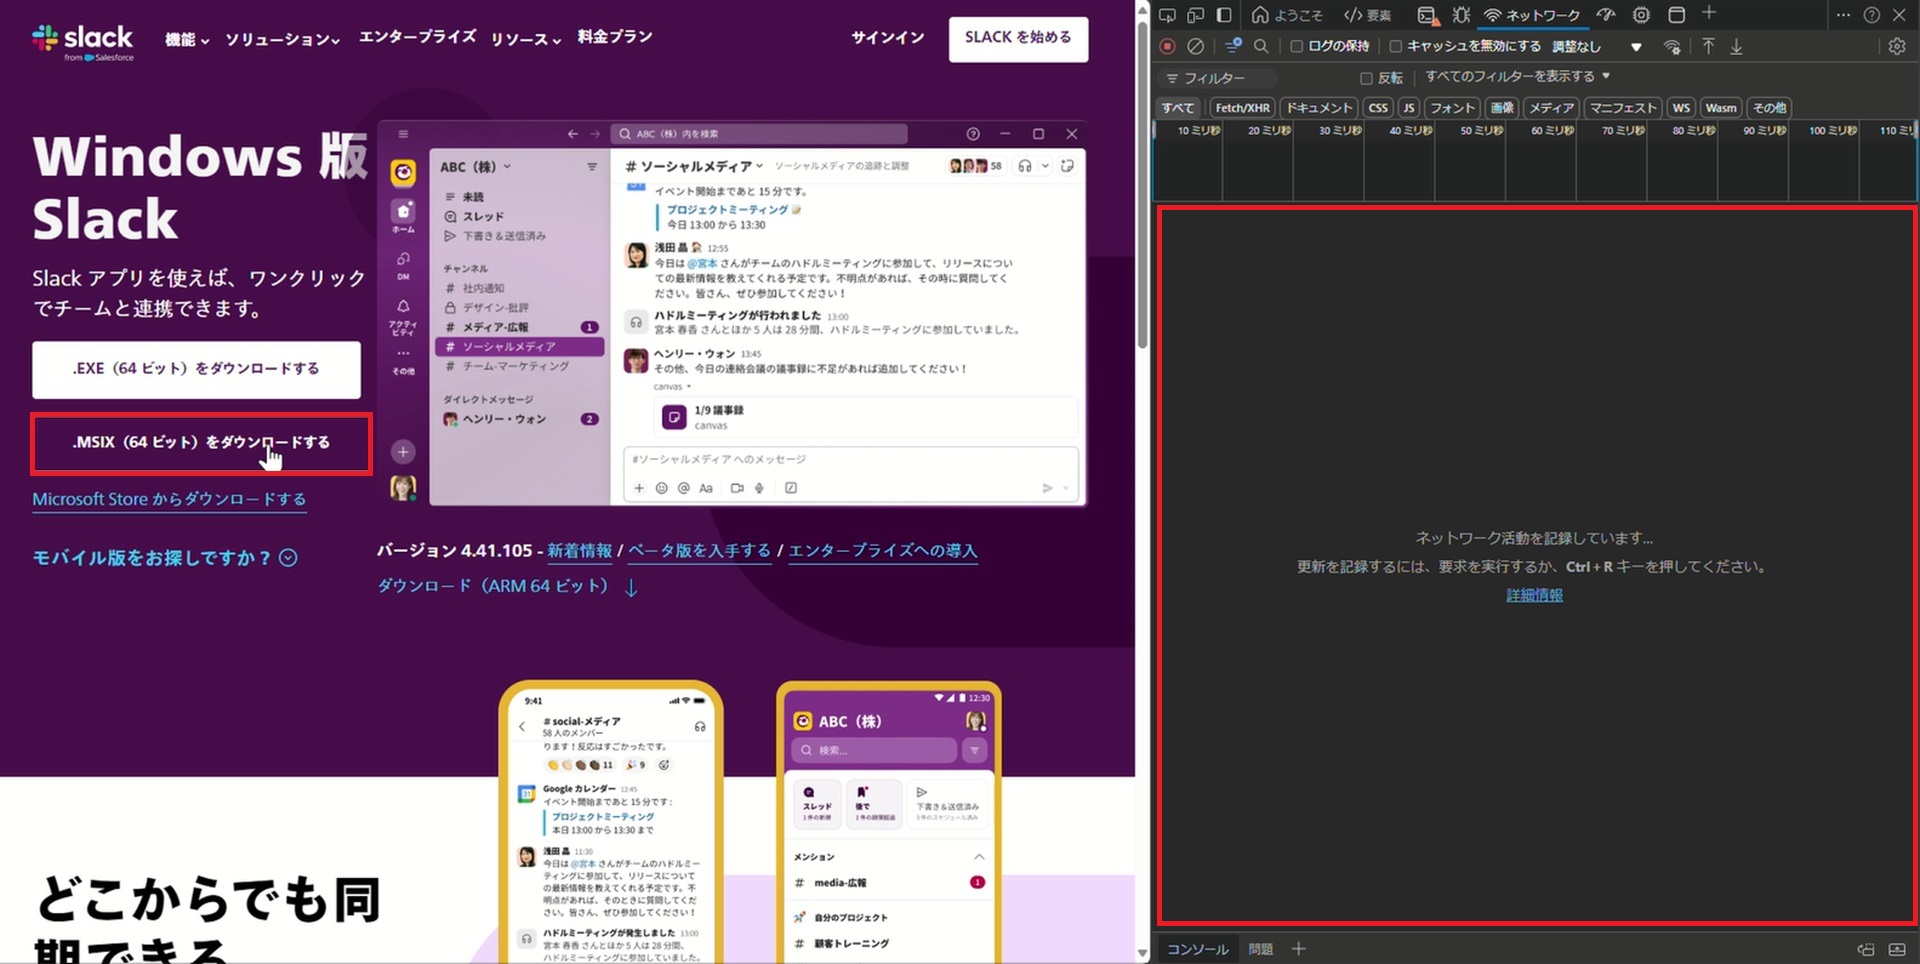Toggle device emulation in DevTools
The width and height of the screenshot is (1920, 964).
(1195, 15)
